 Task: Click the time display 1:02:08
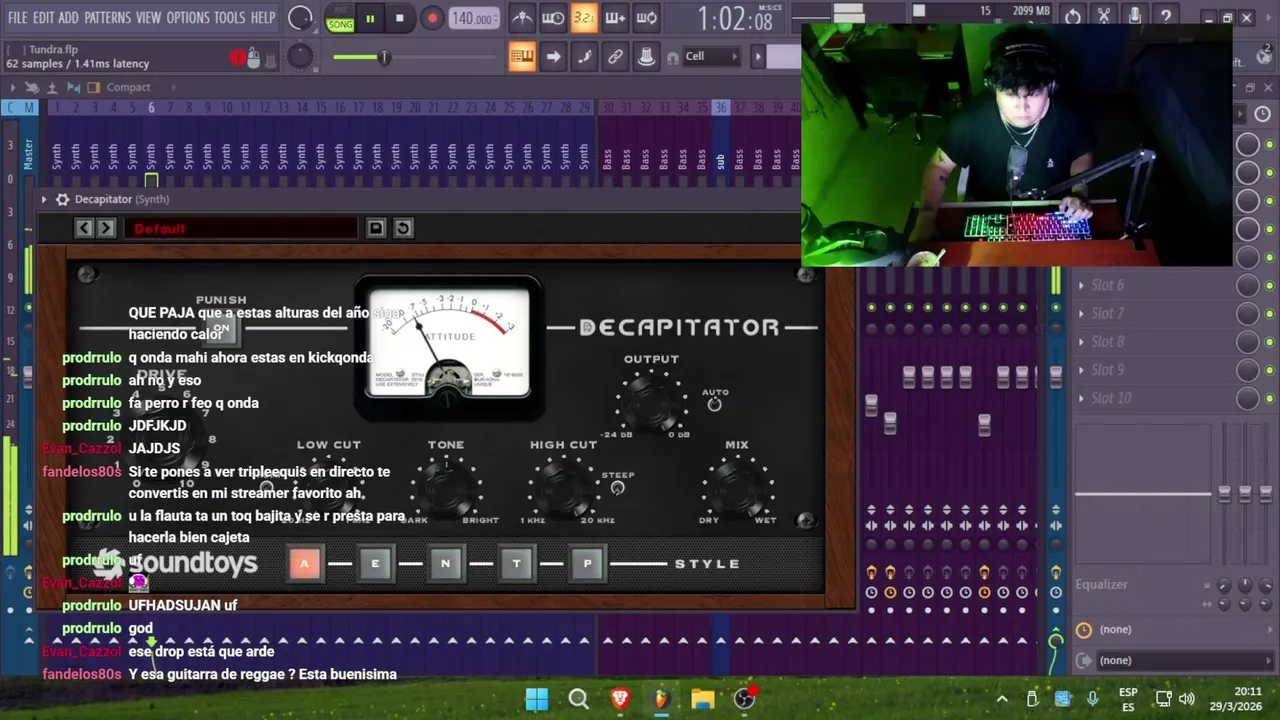click(735, 19)
